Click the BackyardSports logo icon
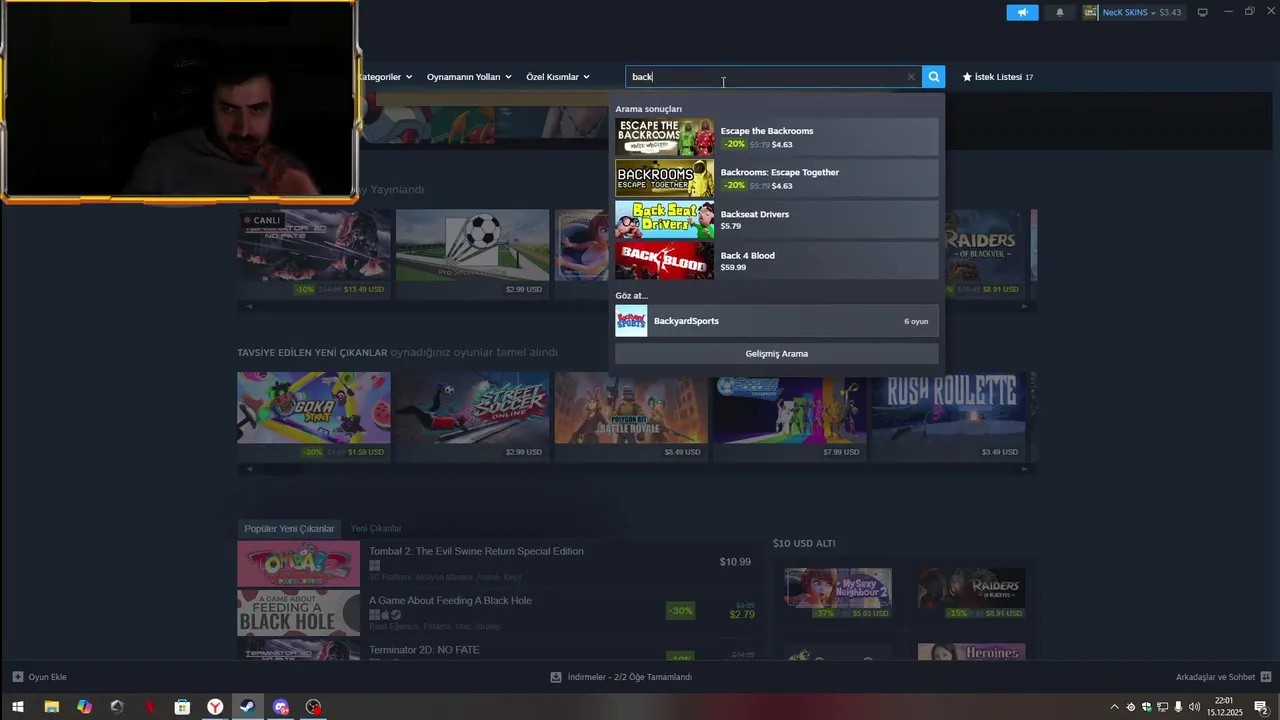Image resolution: width=1280 pixels, height=720 pixels. click(x=631, y=321)
